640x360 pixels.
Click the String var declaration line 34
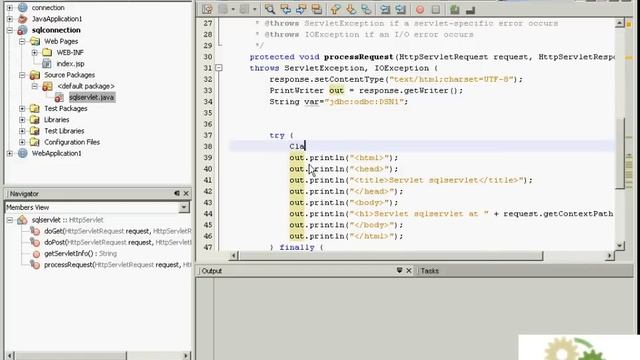point(338,102)
